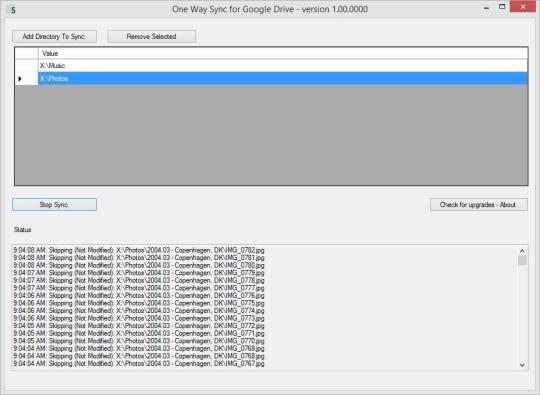Click log line for IMG_0770.jpg

pyautogui.click(x=139, y=341)
